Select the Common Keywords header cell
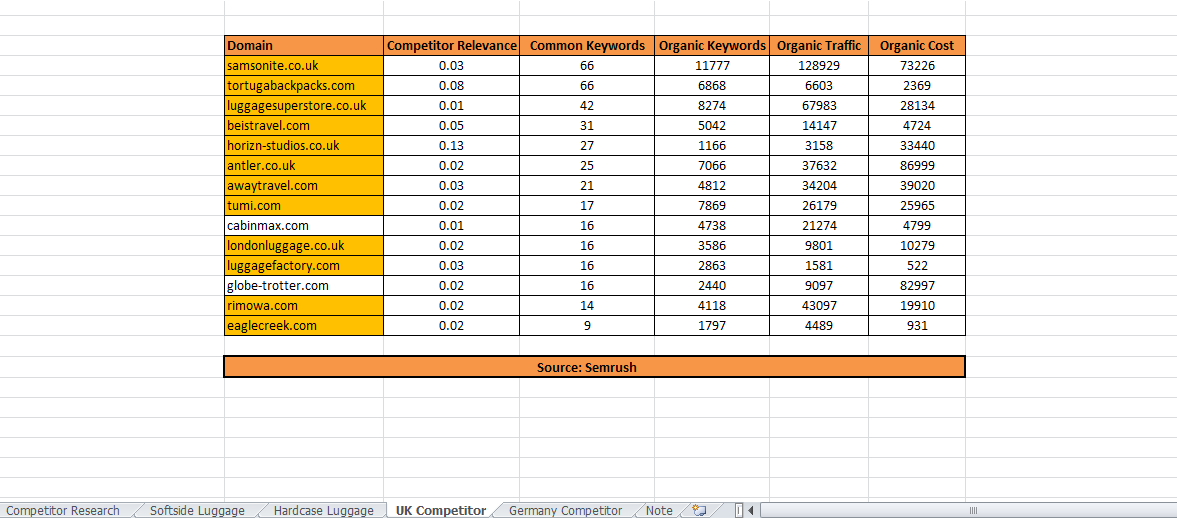The image size is (1177, 519). point(587,45)
